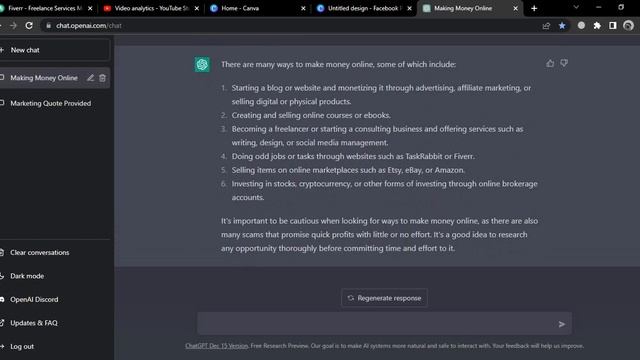Click the send message arrow icon

562,324
